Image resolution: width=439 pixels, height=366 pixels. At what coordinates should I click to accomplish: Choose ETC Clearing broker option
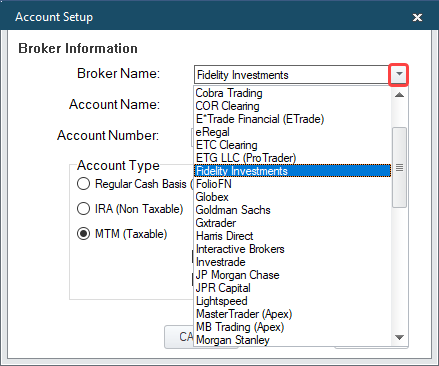pos(292,145)
